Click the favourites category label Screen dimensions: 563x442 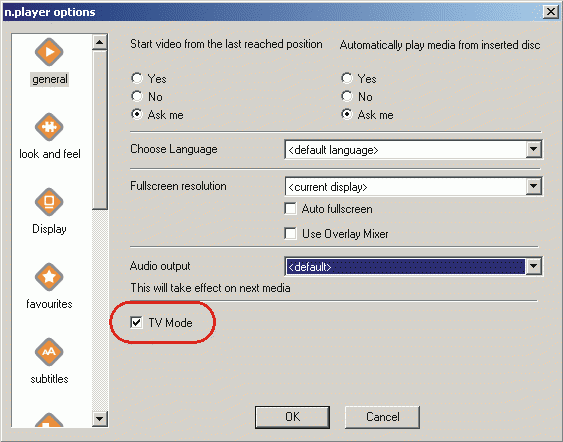pos(49,304)
